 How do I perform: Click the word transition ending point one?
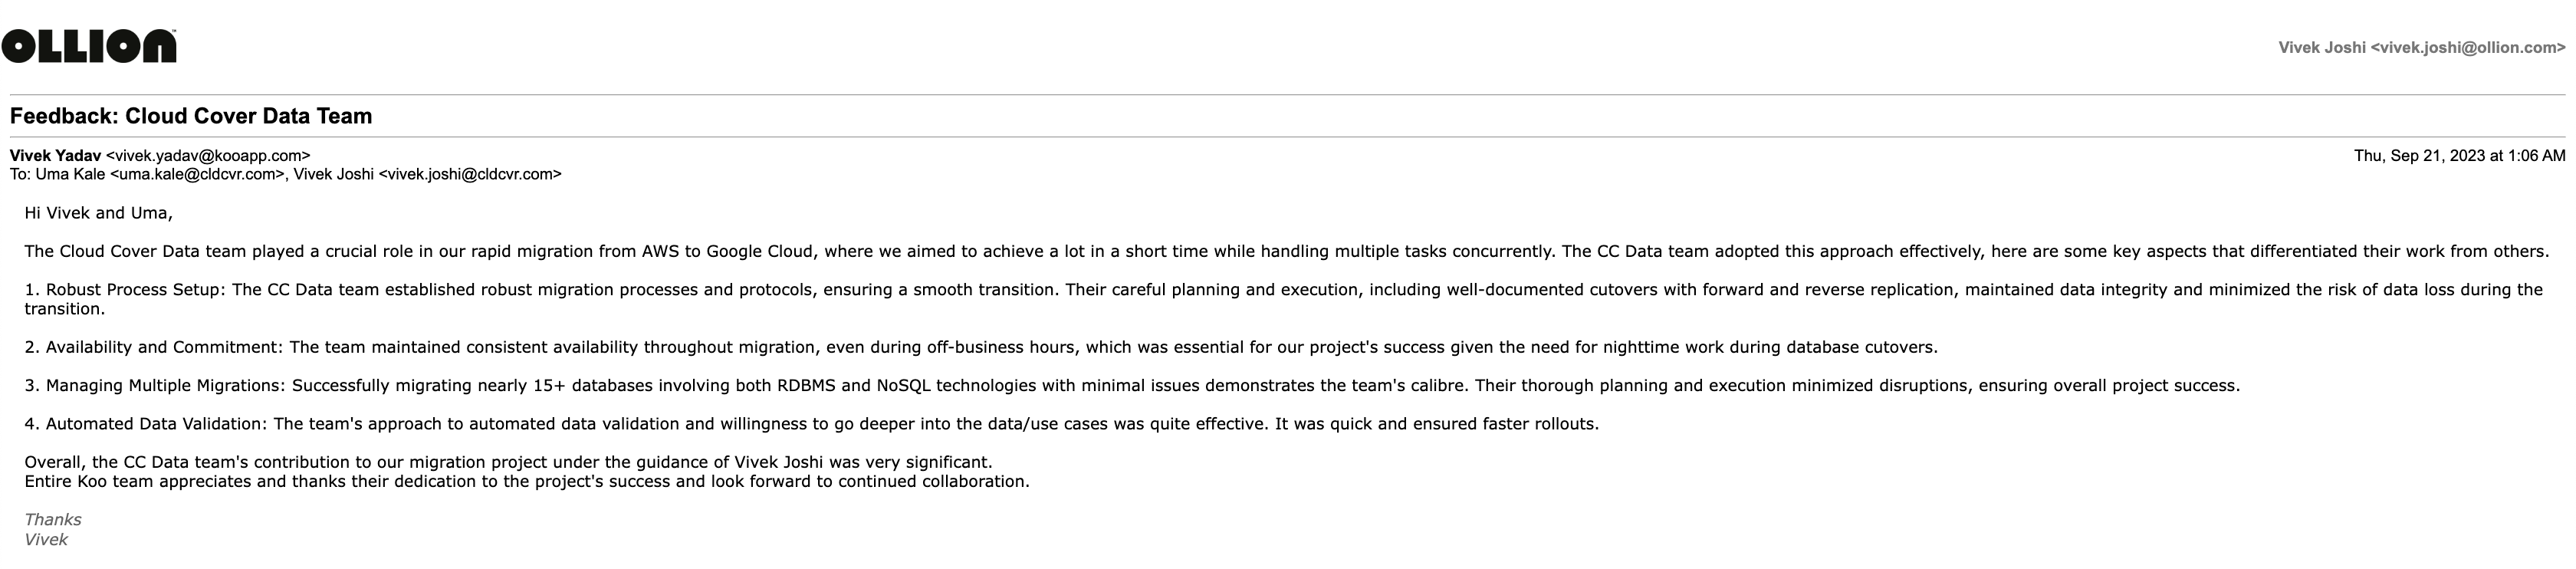64,309
